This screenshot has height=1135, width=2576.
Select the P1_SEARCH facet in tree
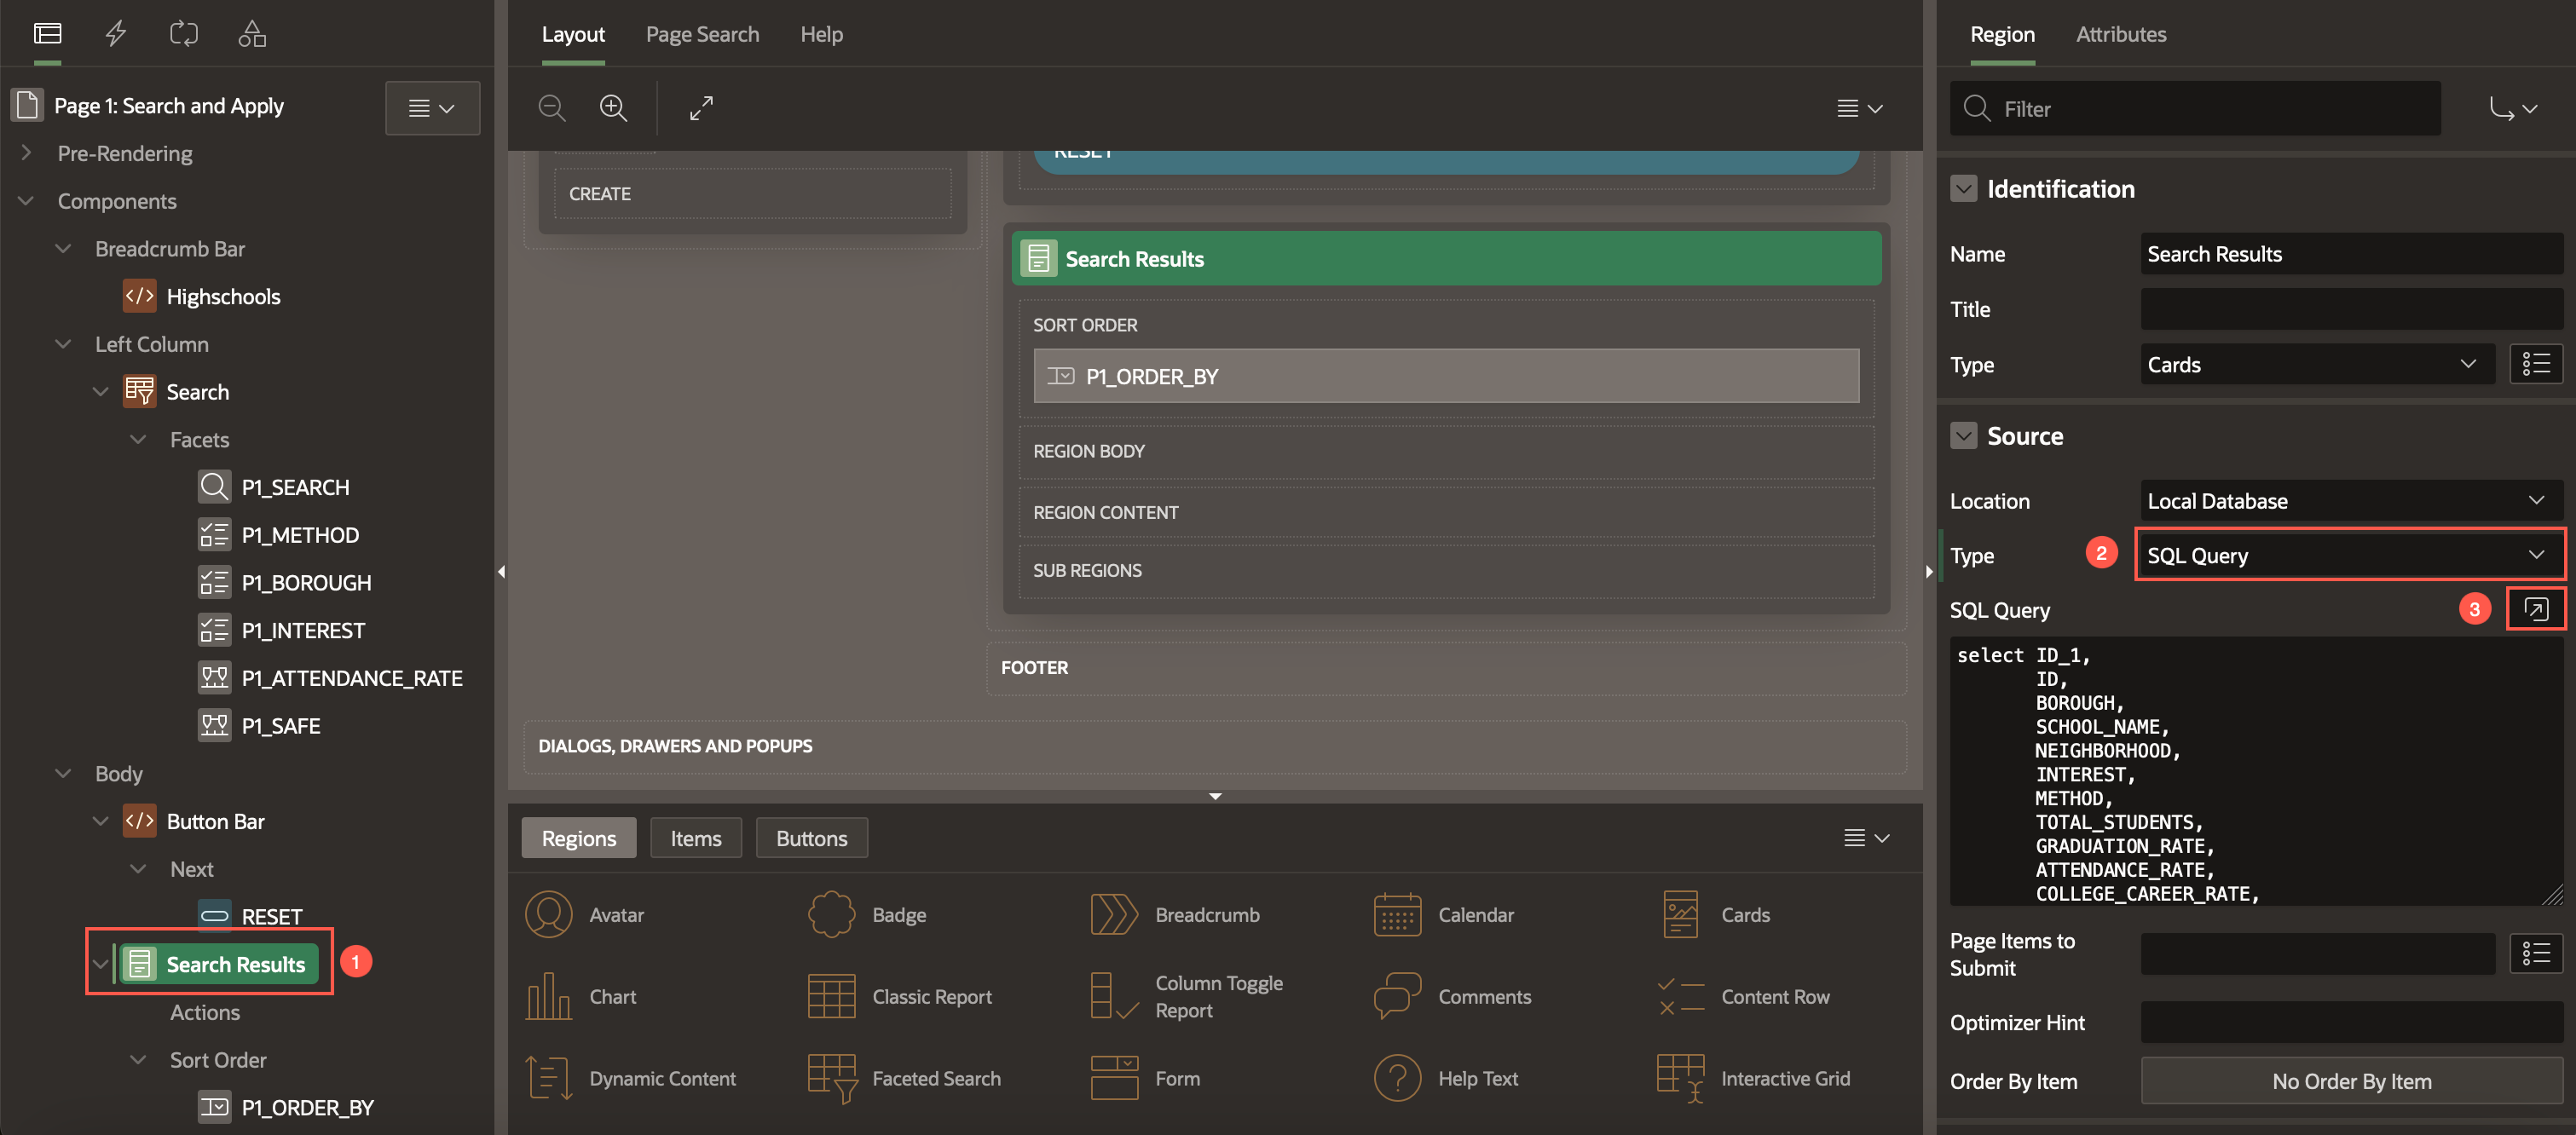point(295,487)
